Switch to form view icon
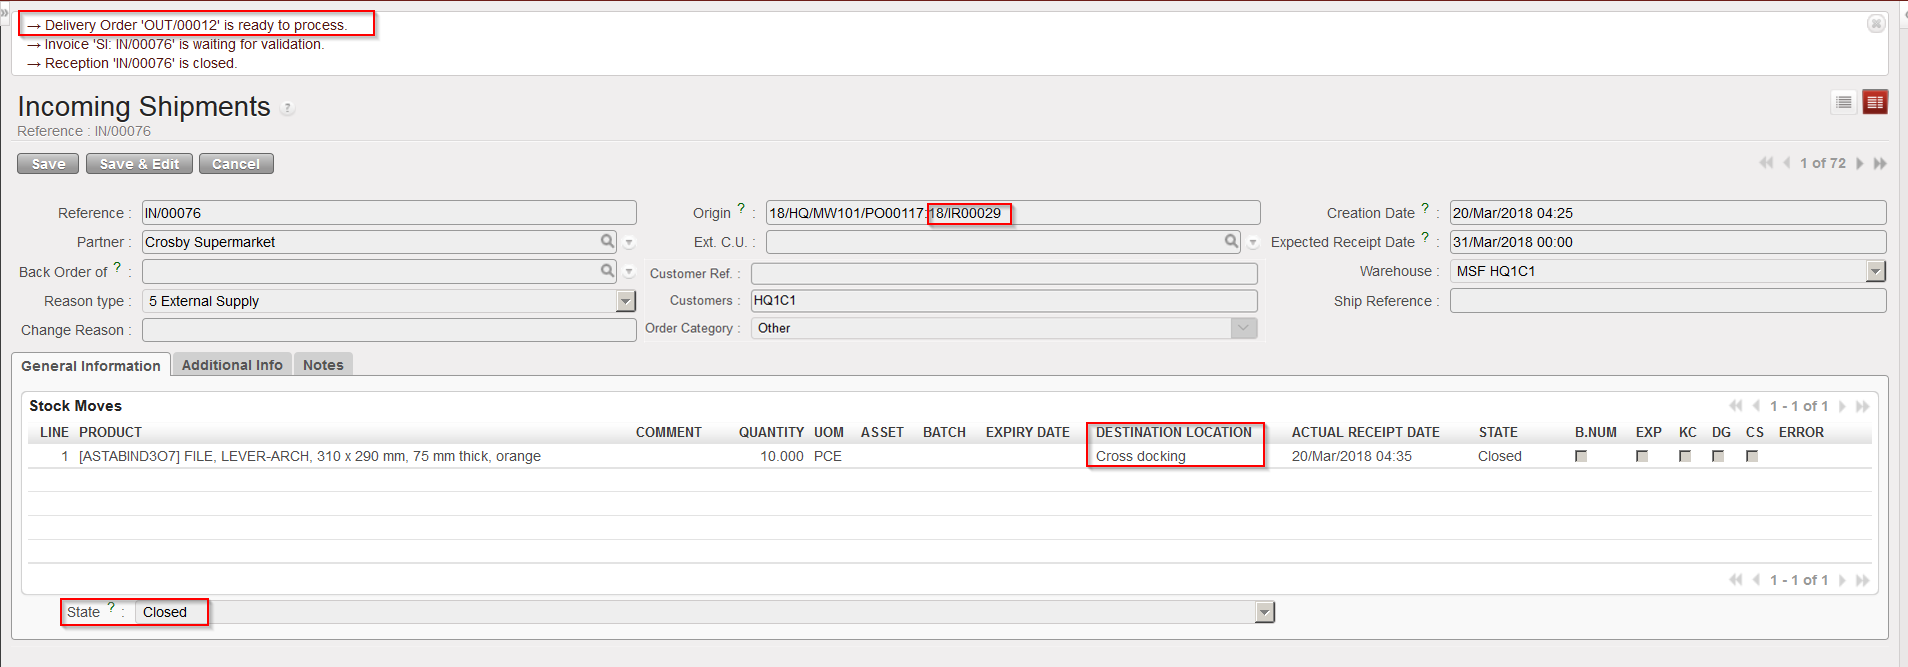The height and width of the screenshot is (667, 1908). coord(1875,102)
